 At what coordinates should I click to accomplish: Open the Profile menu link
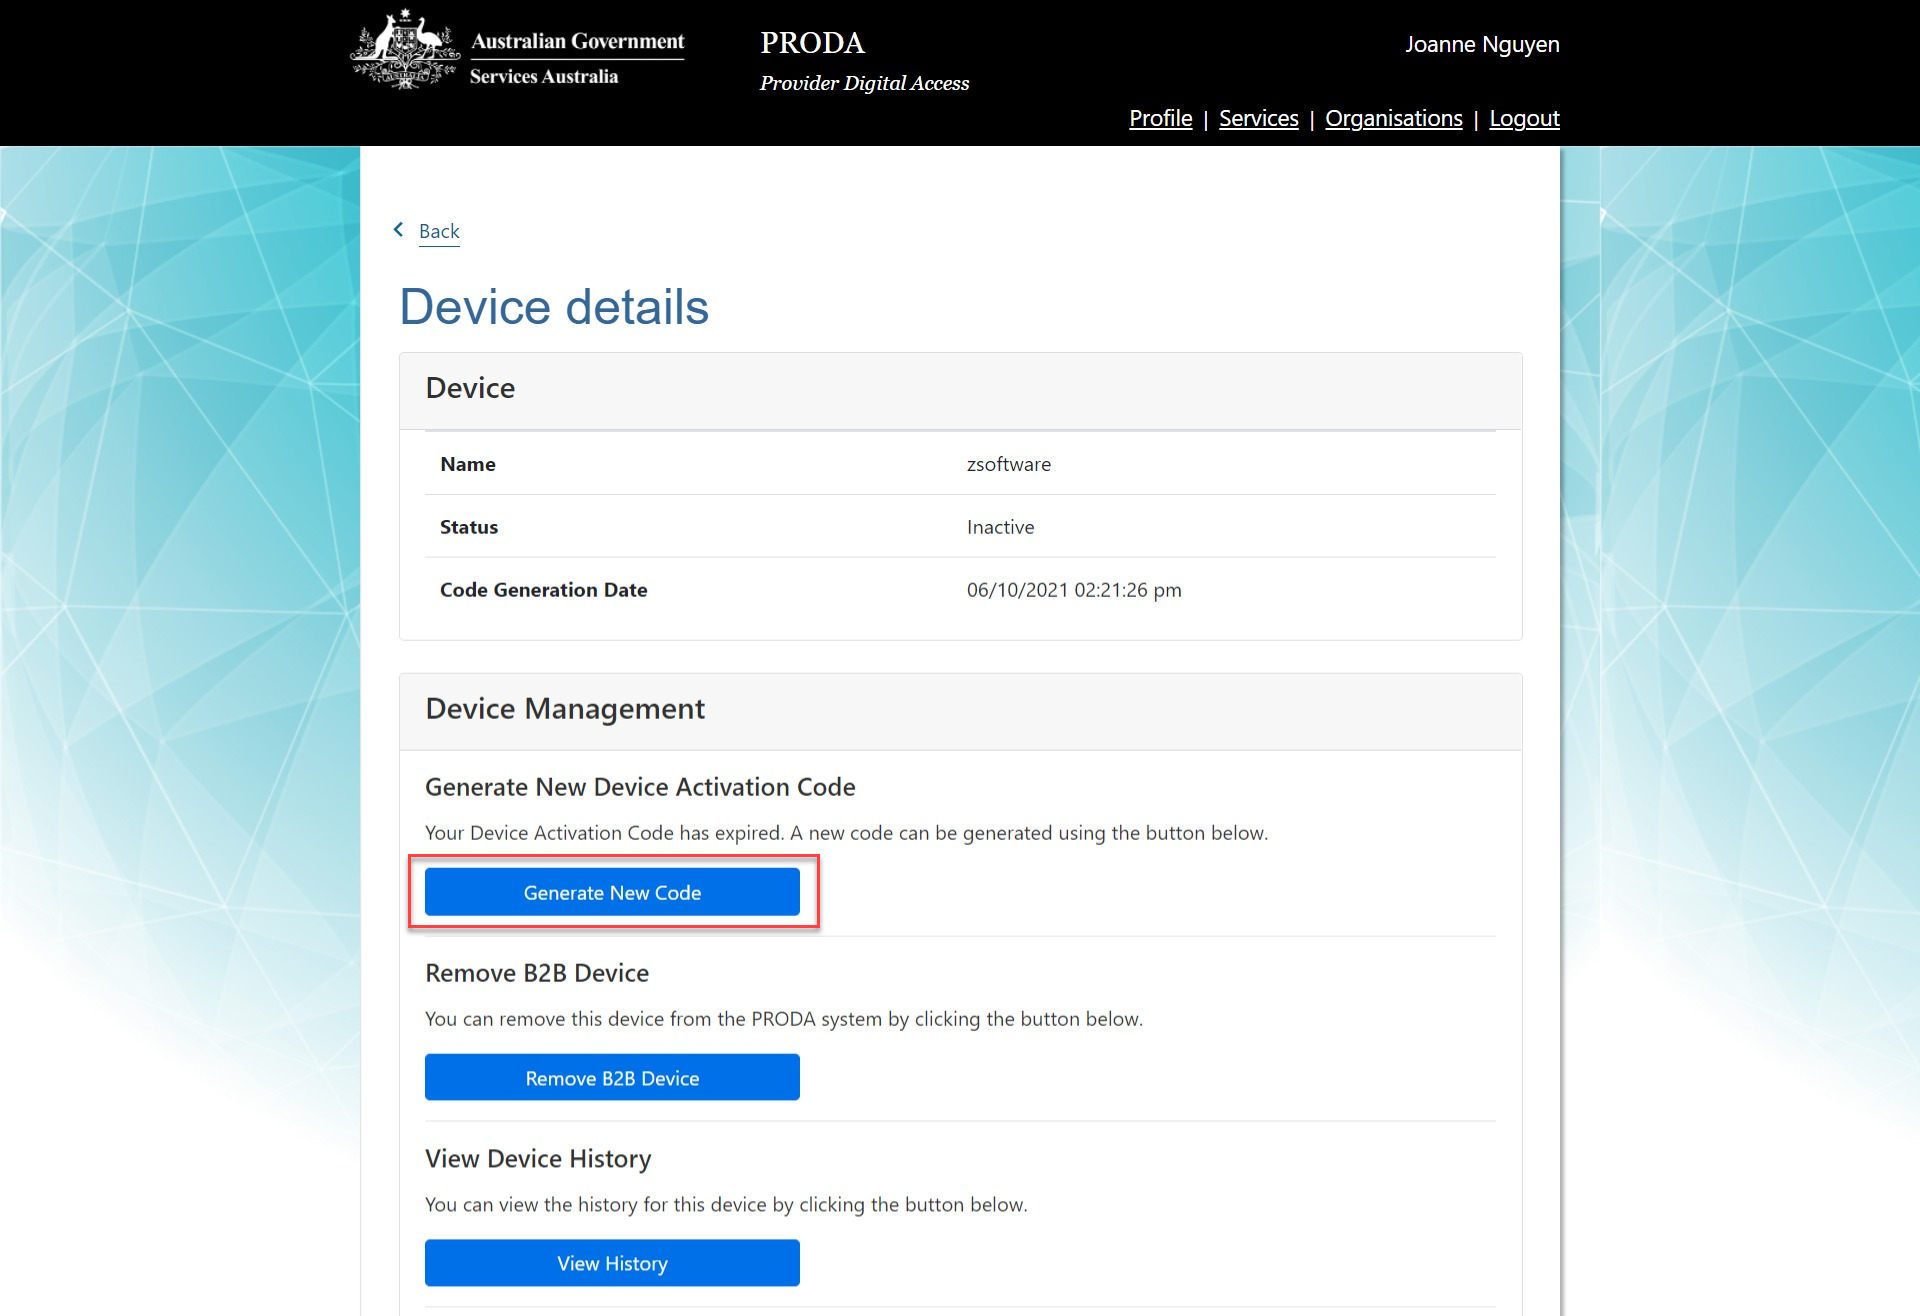(1160, 118)
